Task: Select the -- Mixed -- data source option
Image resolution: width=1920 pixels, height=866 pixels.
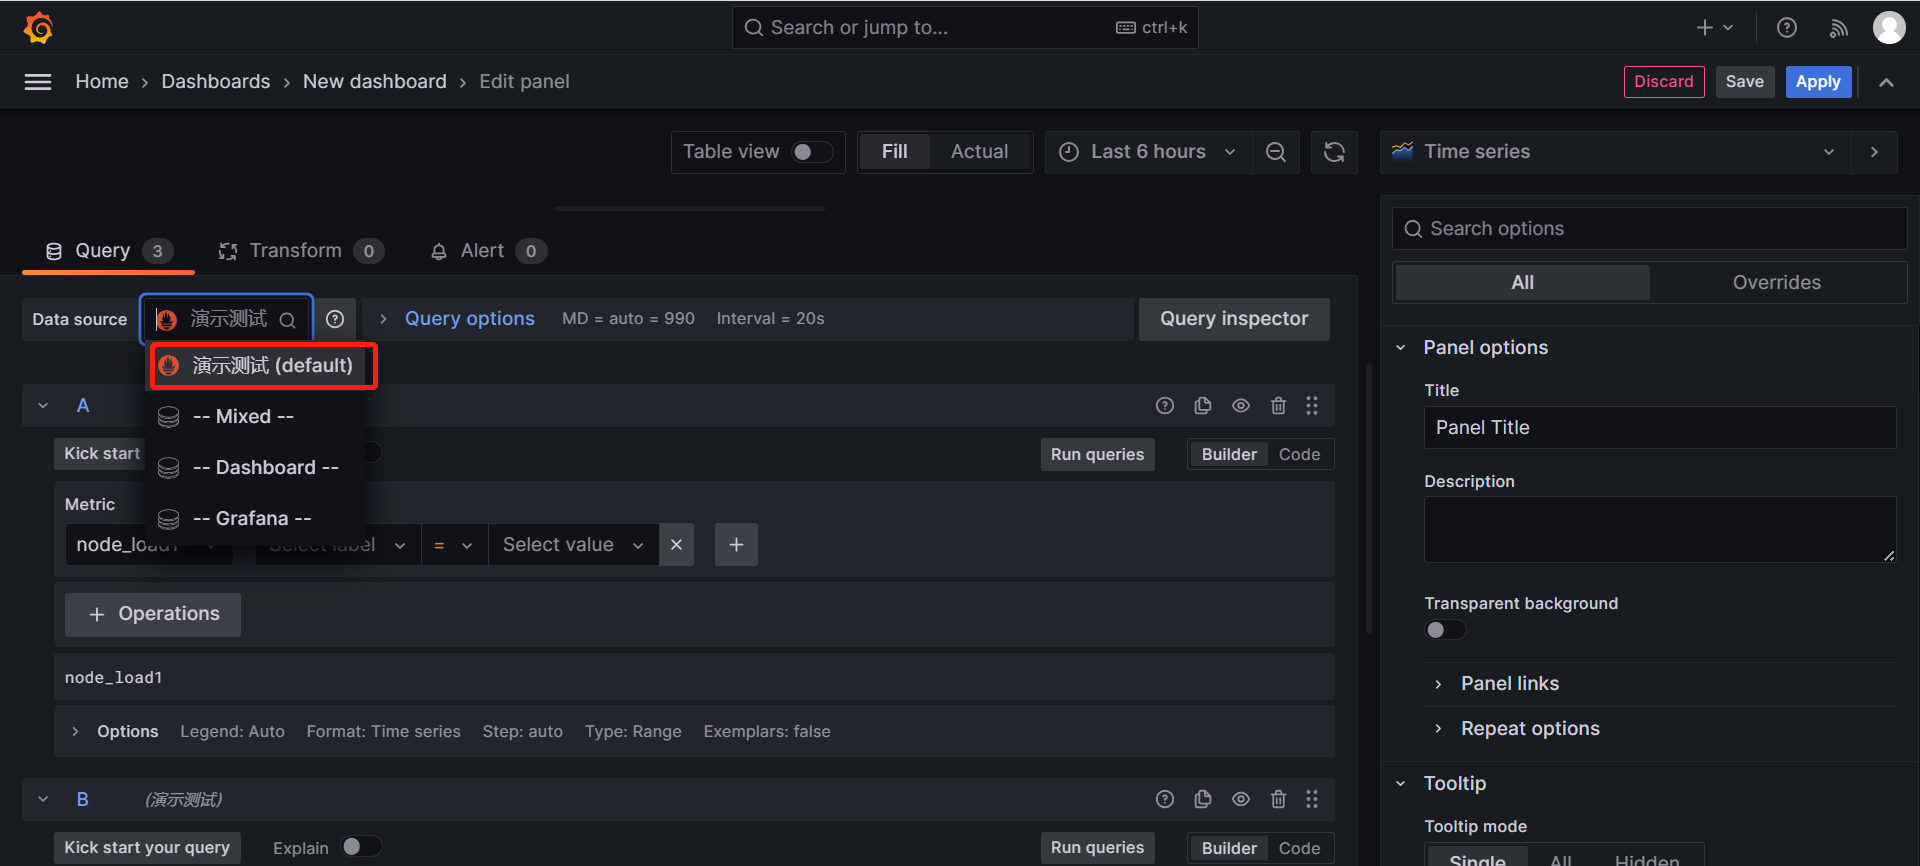Action: [243, 417]
